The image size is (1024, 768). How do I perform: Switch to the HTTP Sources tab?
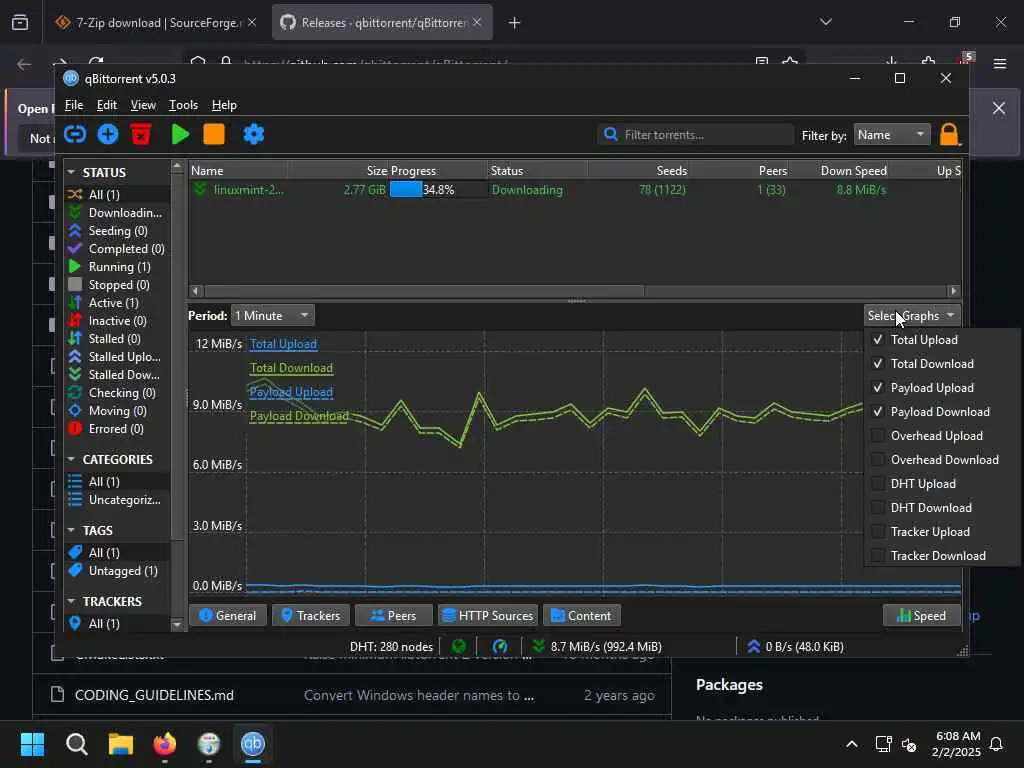point(487,615)
